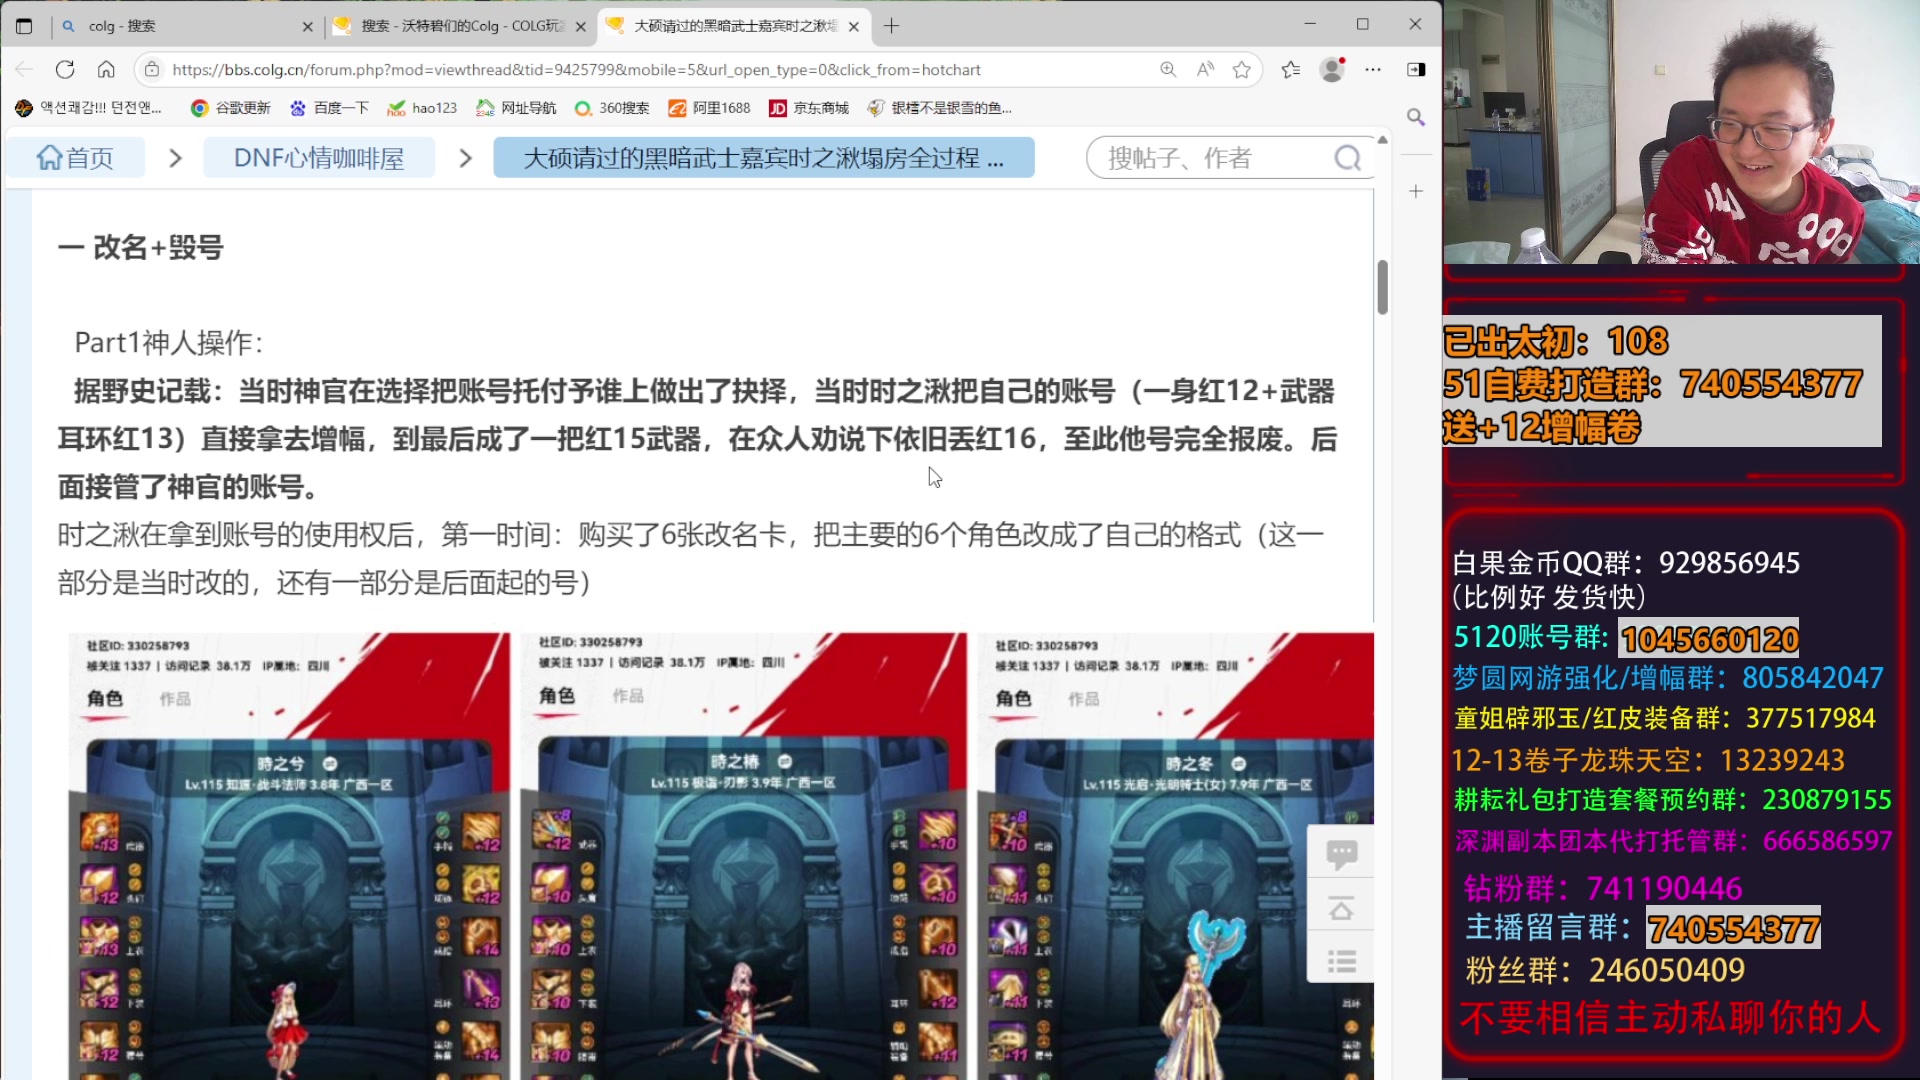Click the heading '一 改名+毁号'

pyautogui.click(x=140, y=247)
